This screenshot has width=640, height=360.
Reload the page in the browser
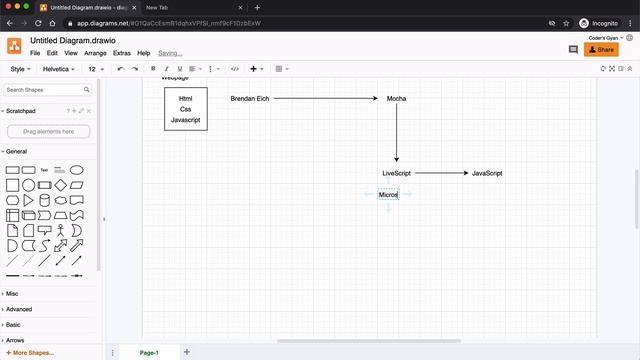pos(38,23)
